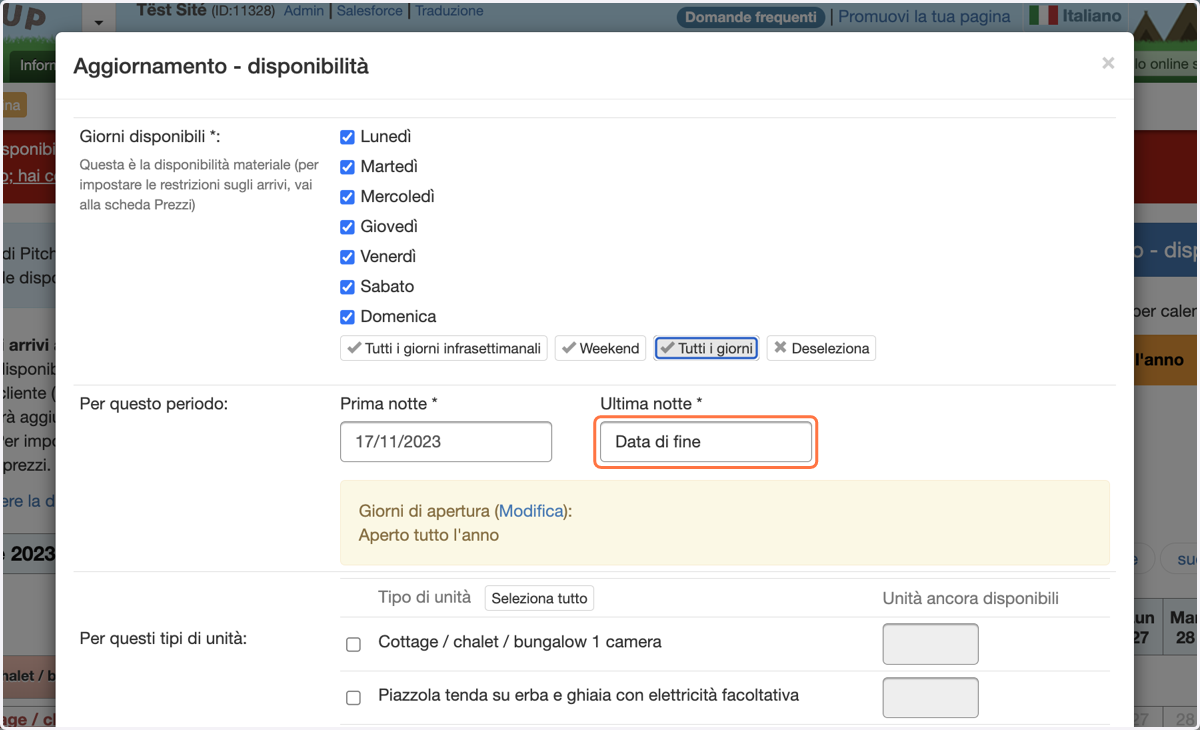Click the Aperto tutto l'anno text
Viewport: 1200px width, 730px height.
click(x=429, y=535)
